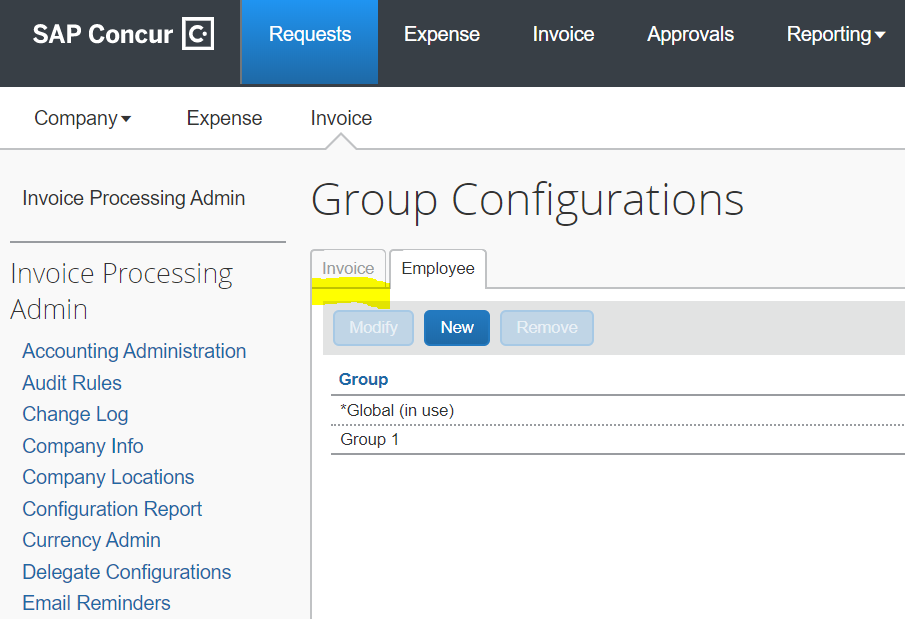Open Invoice in the dark top navigation bar
Image resolution: width=905 pixels, height=619 pixels.
pos(563,34)
